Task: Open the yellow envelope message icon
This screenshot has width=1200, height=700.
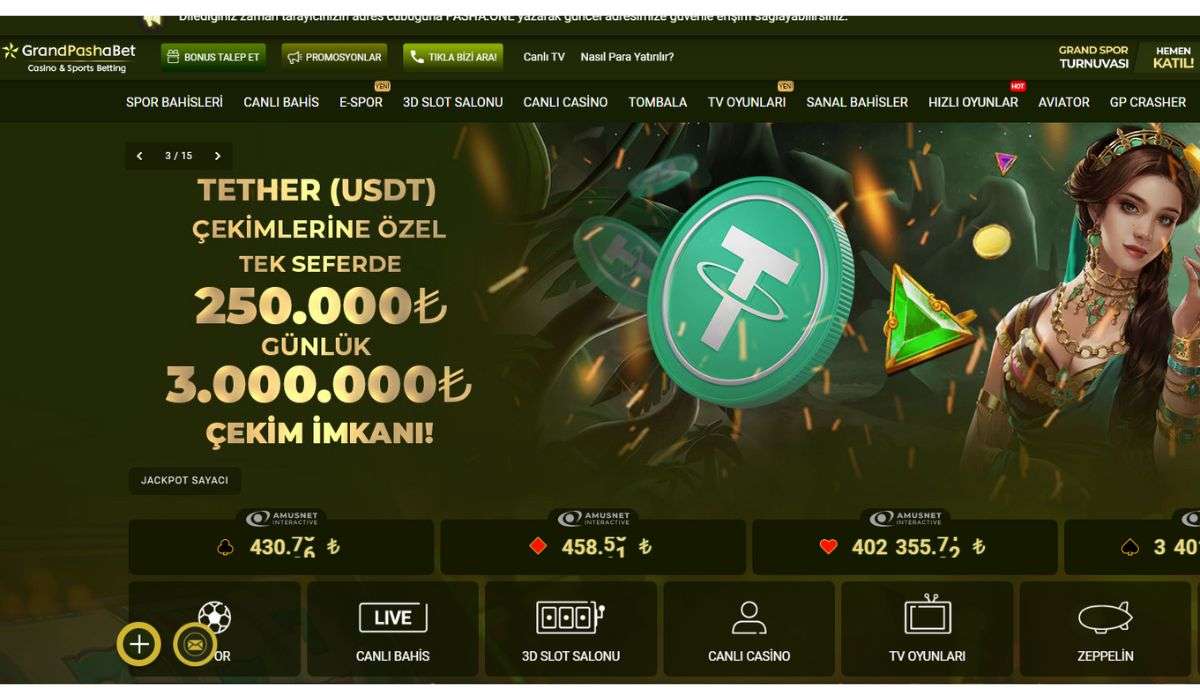Action: click(195, 645)
